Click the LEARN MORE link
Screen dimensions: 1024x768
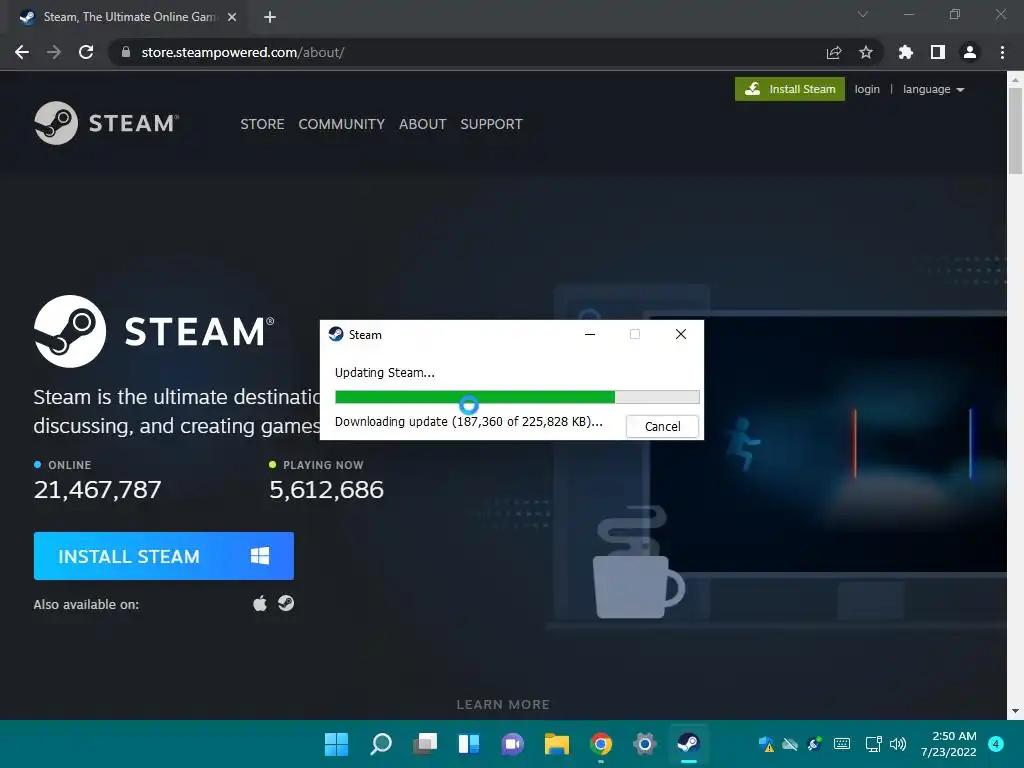(x=503, y=705)
